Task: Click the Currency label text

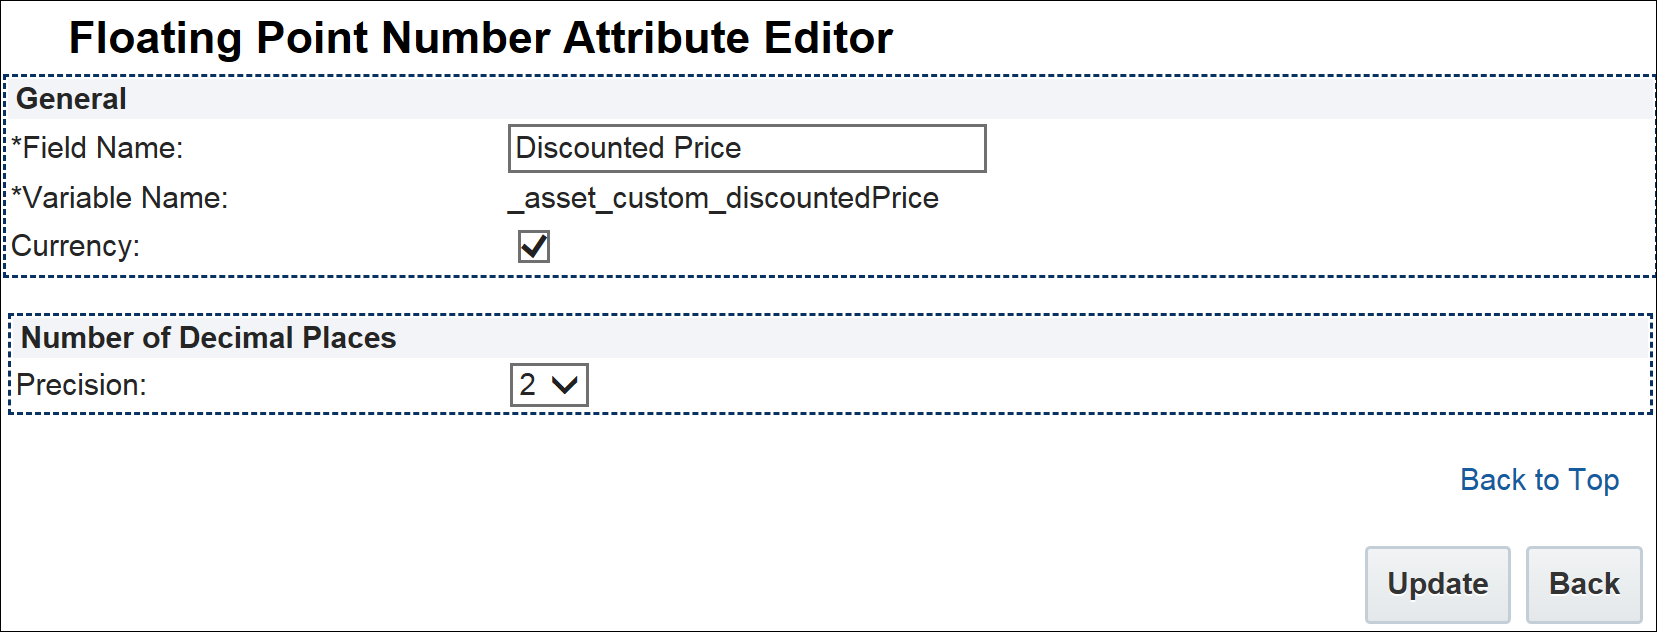Action: point(75,246)
